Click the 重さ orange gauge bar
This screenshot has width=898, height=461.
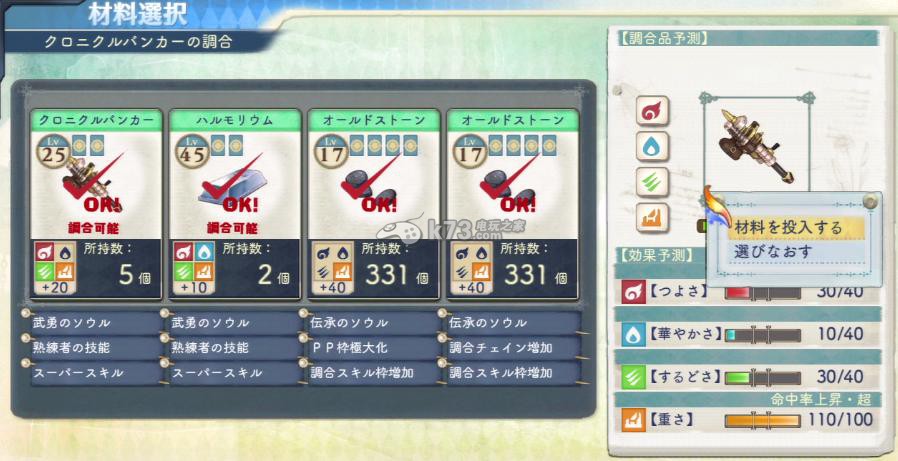(762, 420)
